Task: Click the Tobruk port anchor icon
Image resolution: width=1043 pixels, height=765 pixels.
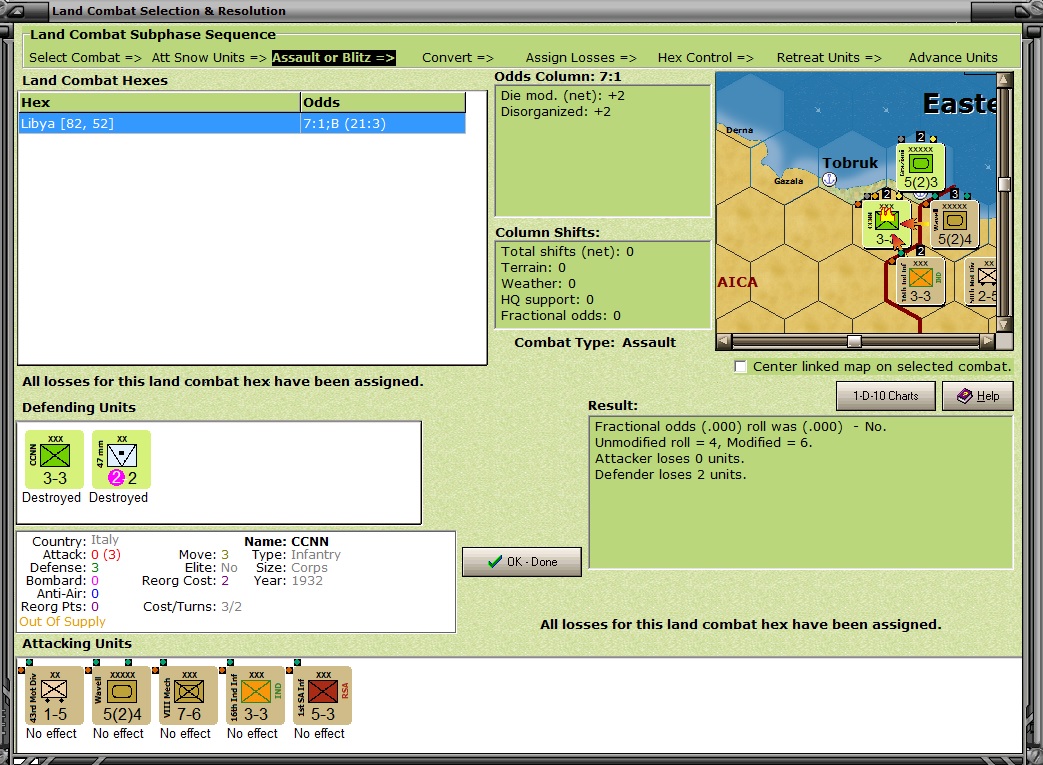Action: 829,179
